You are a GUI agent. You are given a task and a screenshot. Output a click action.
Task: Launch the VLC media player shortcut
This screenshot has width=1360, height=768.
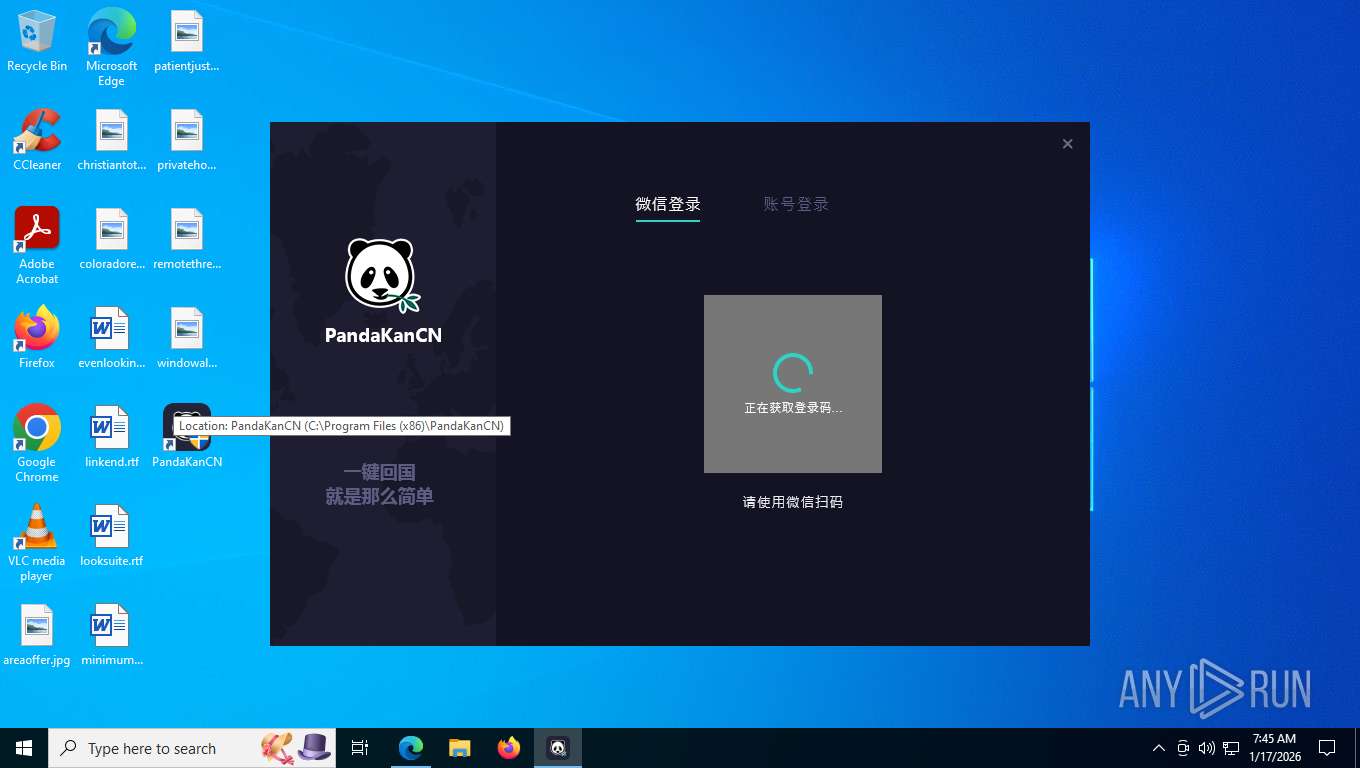(x=37, y=543)
